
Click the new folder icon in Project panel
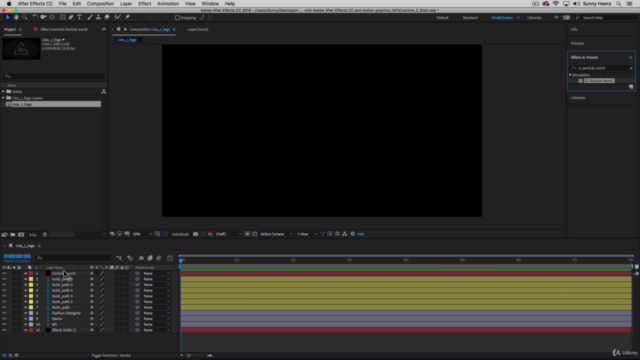tap(13, 235)
